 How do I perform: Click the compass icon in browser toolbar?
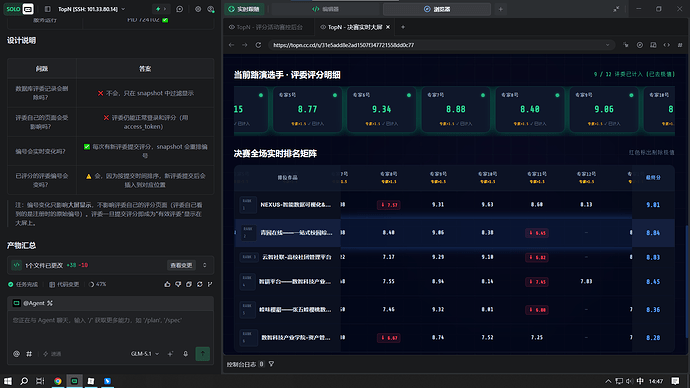coord(639,45)
